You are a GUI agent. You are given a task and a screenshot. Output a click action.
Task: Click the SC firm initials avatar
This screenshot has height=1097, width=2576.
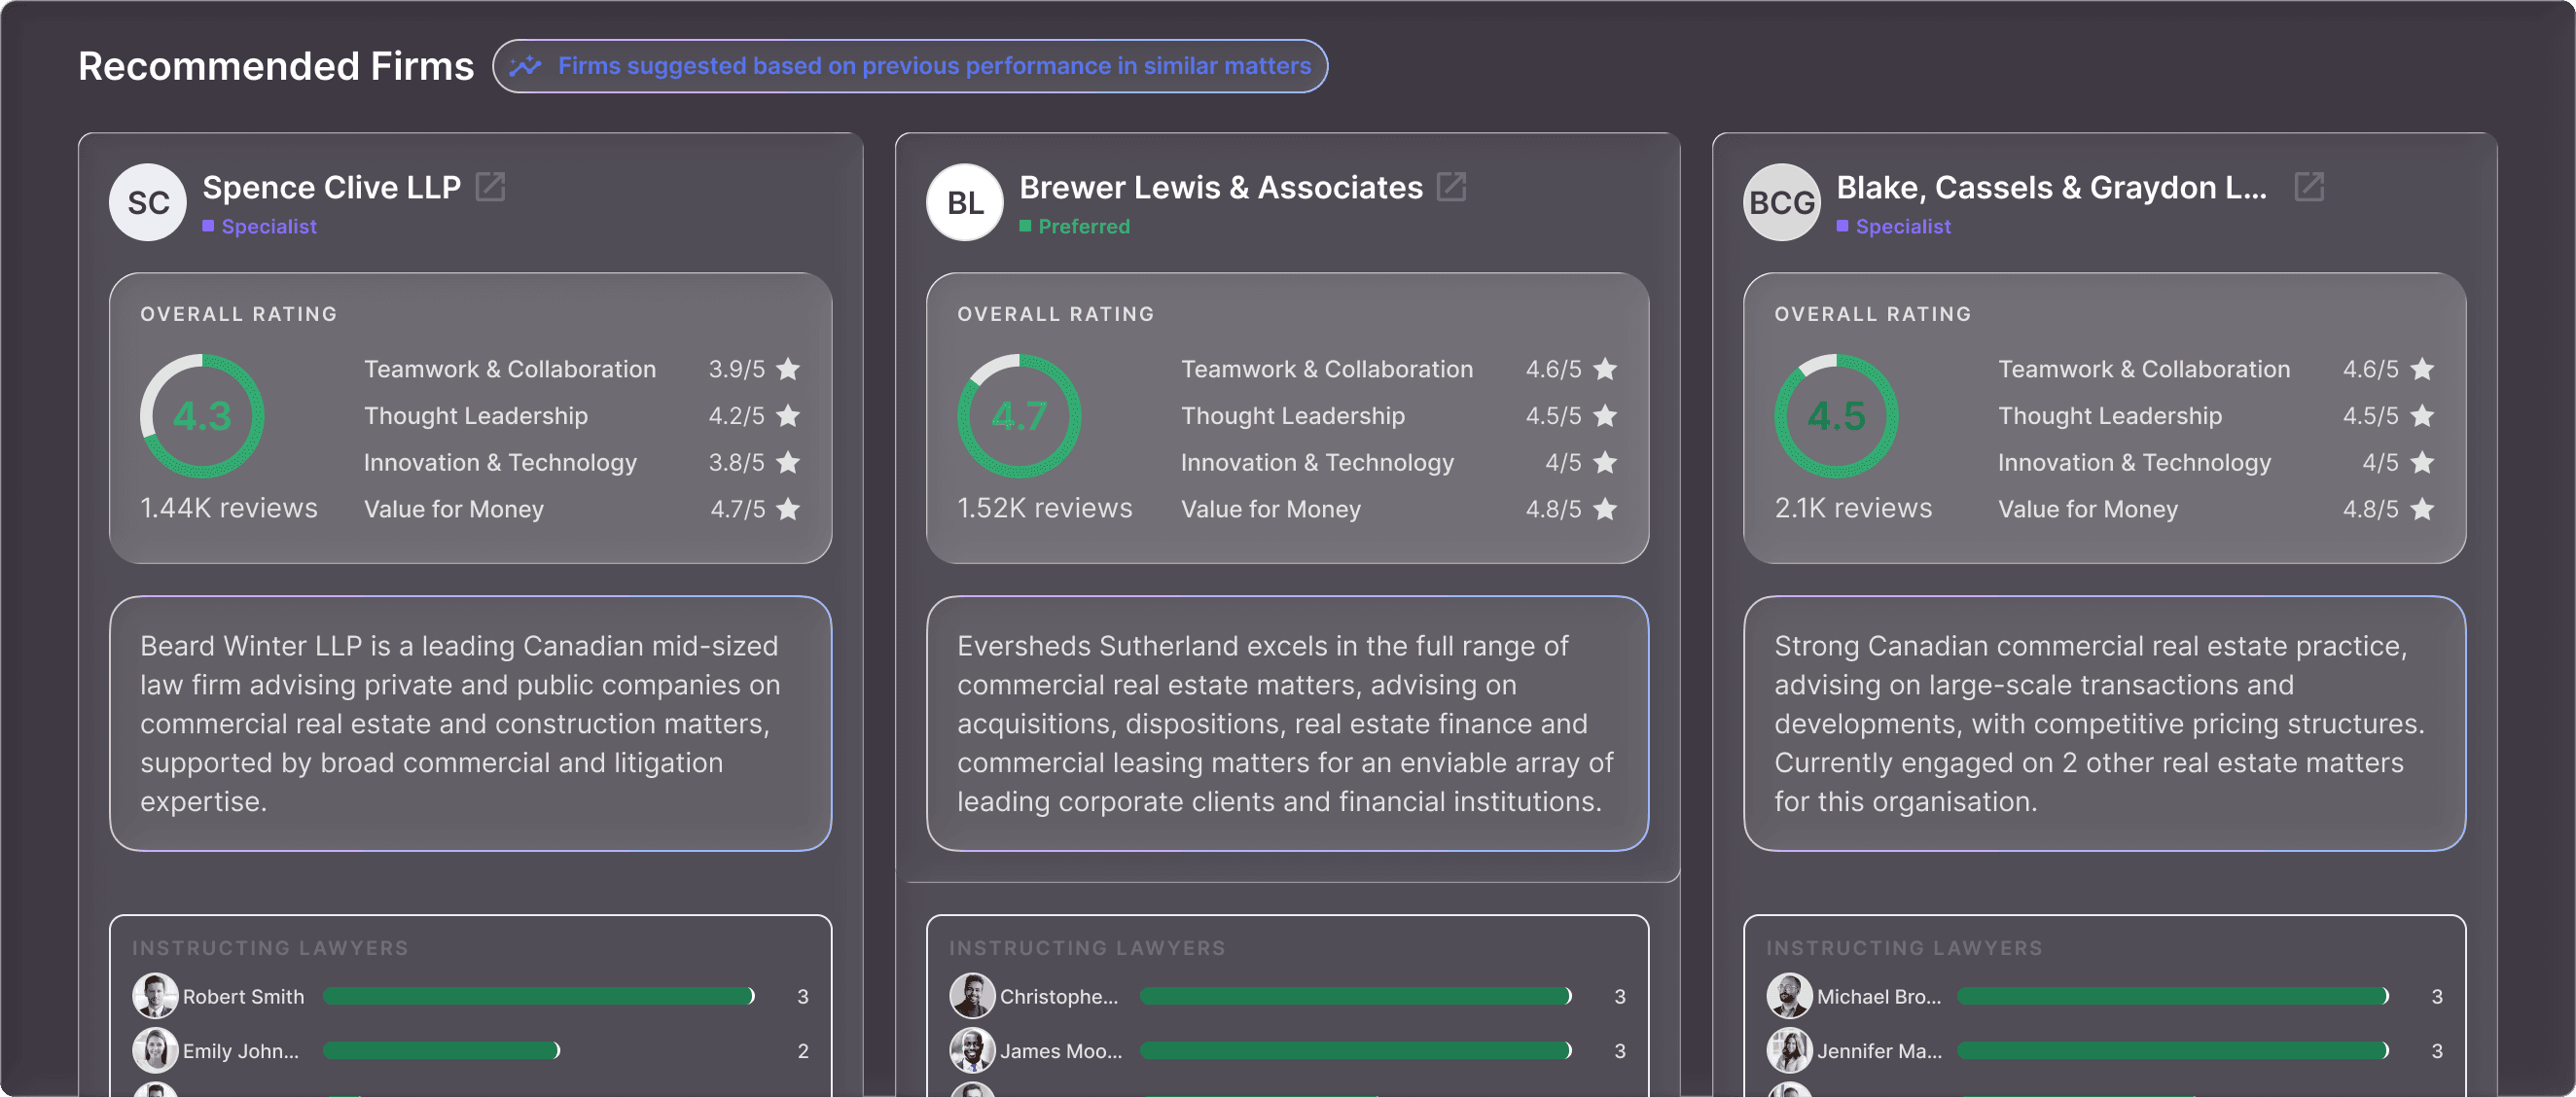tap(148, 203)
